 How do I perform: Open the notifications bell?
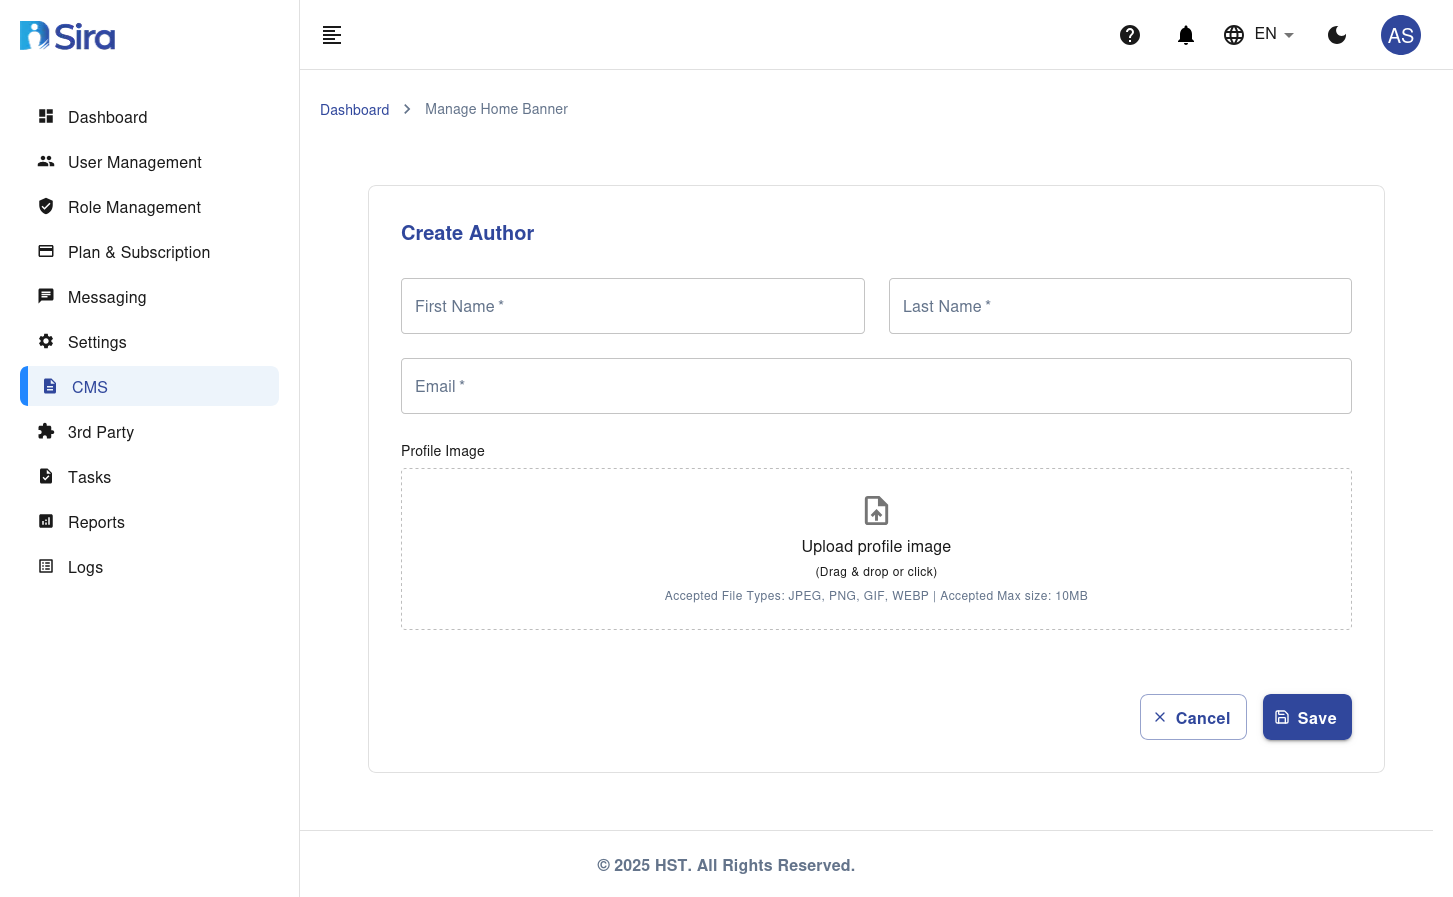click(x=1186, y=35)
